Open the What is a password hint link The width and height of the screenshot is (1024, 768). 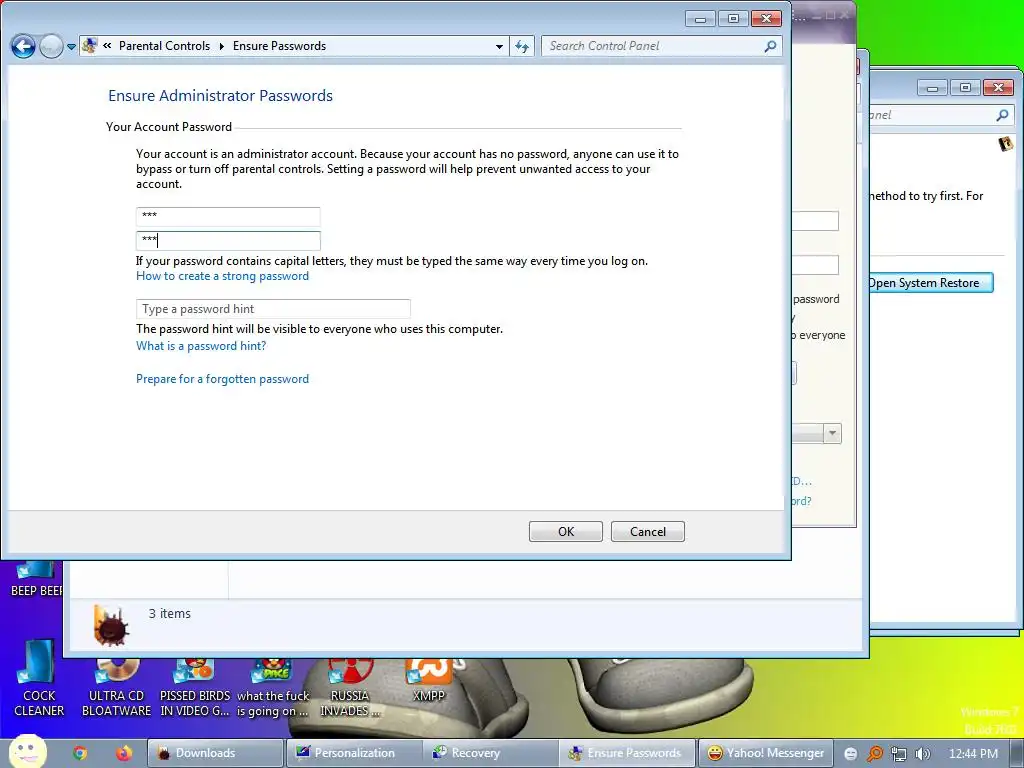tap(201, 346)
